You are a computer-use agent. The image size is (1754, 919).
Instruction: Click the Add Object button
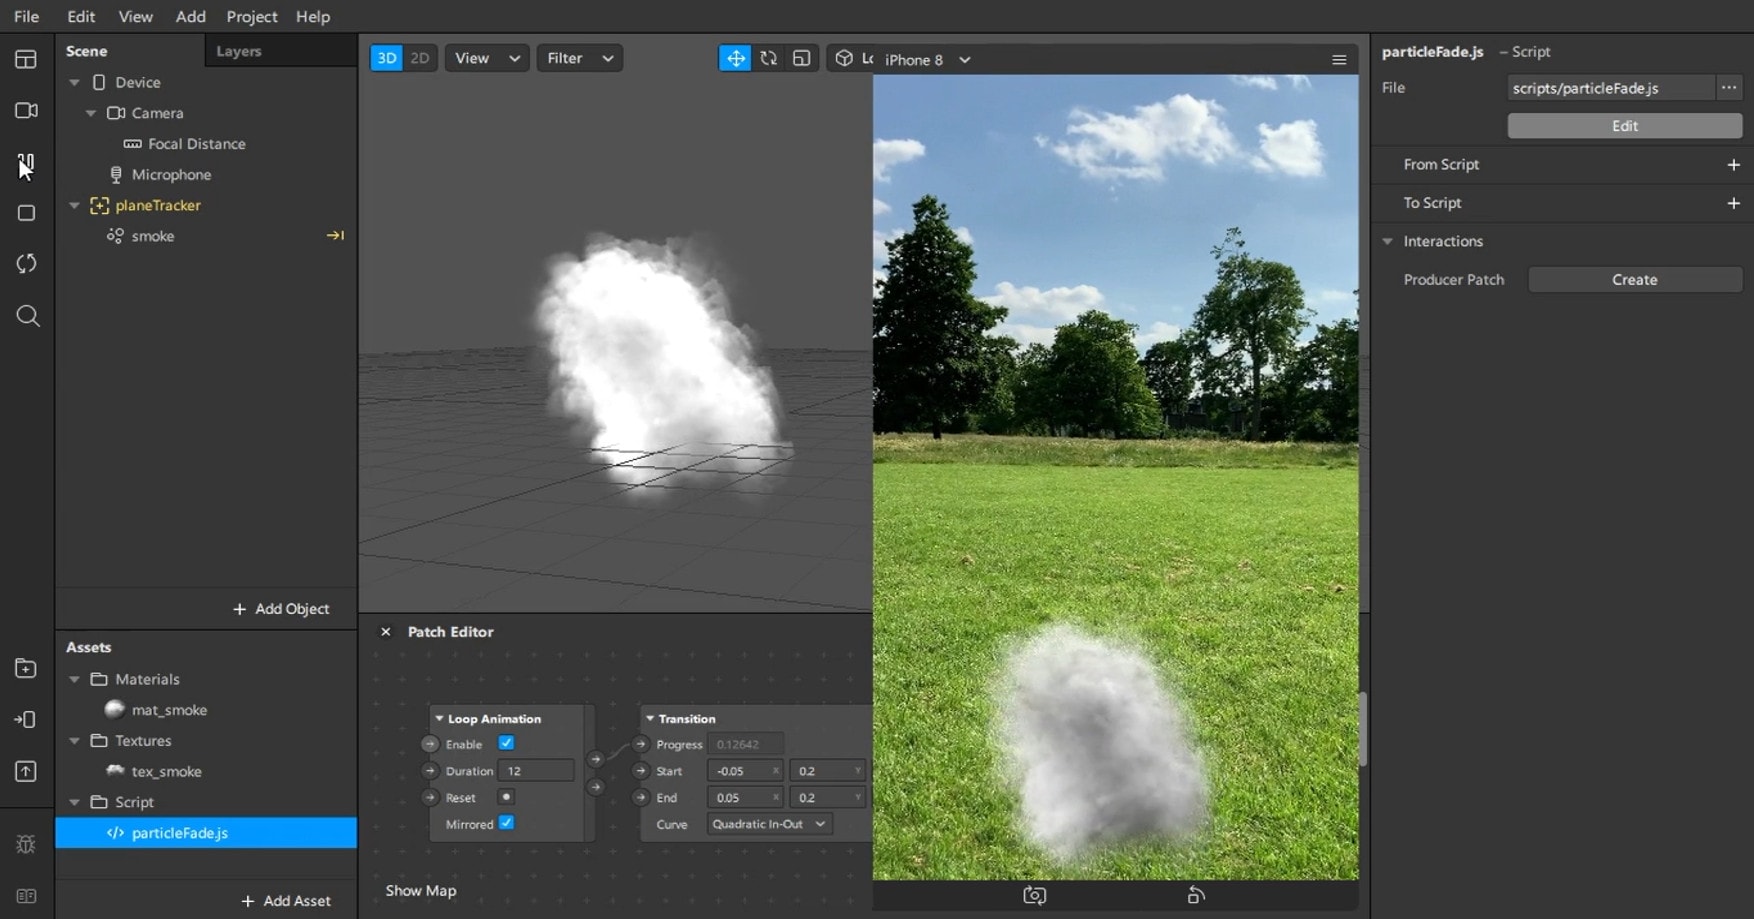pyautogui.click(x=281, y=609)
